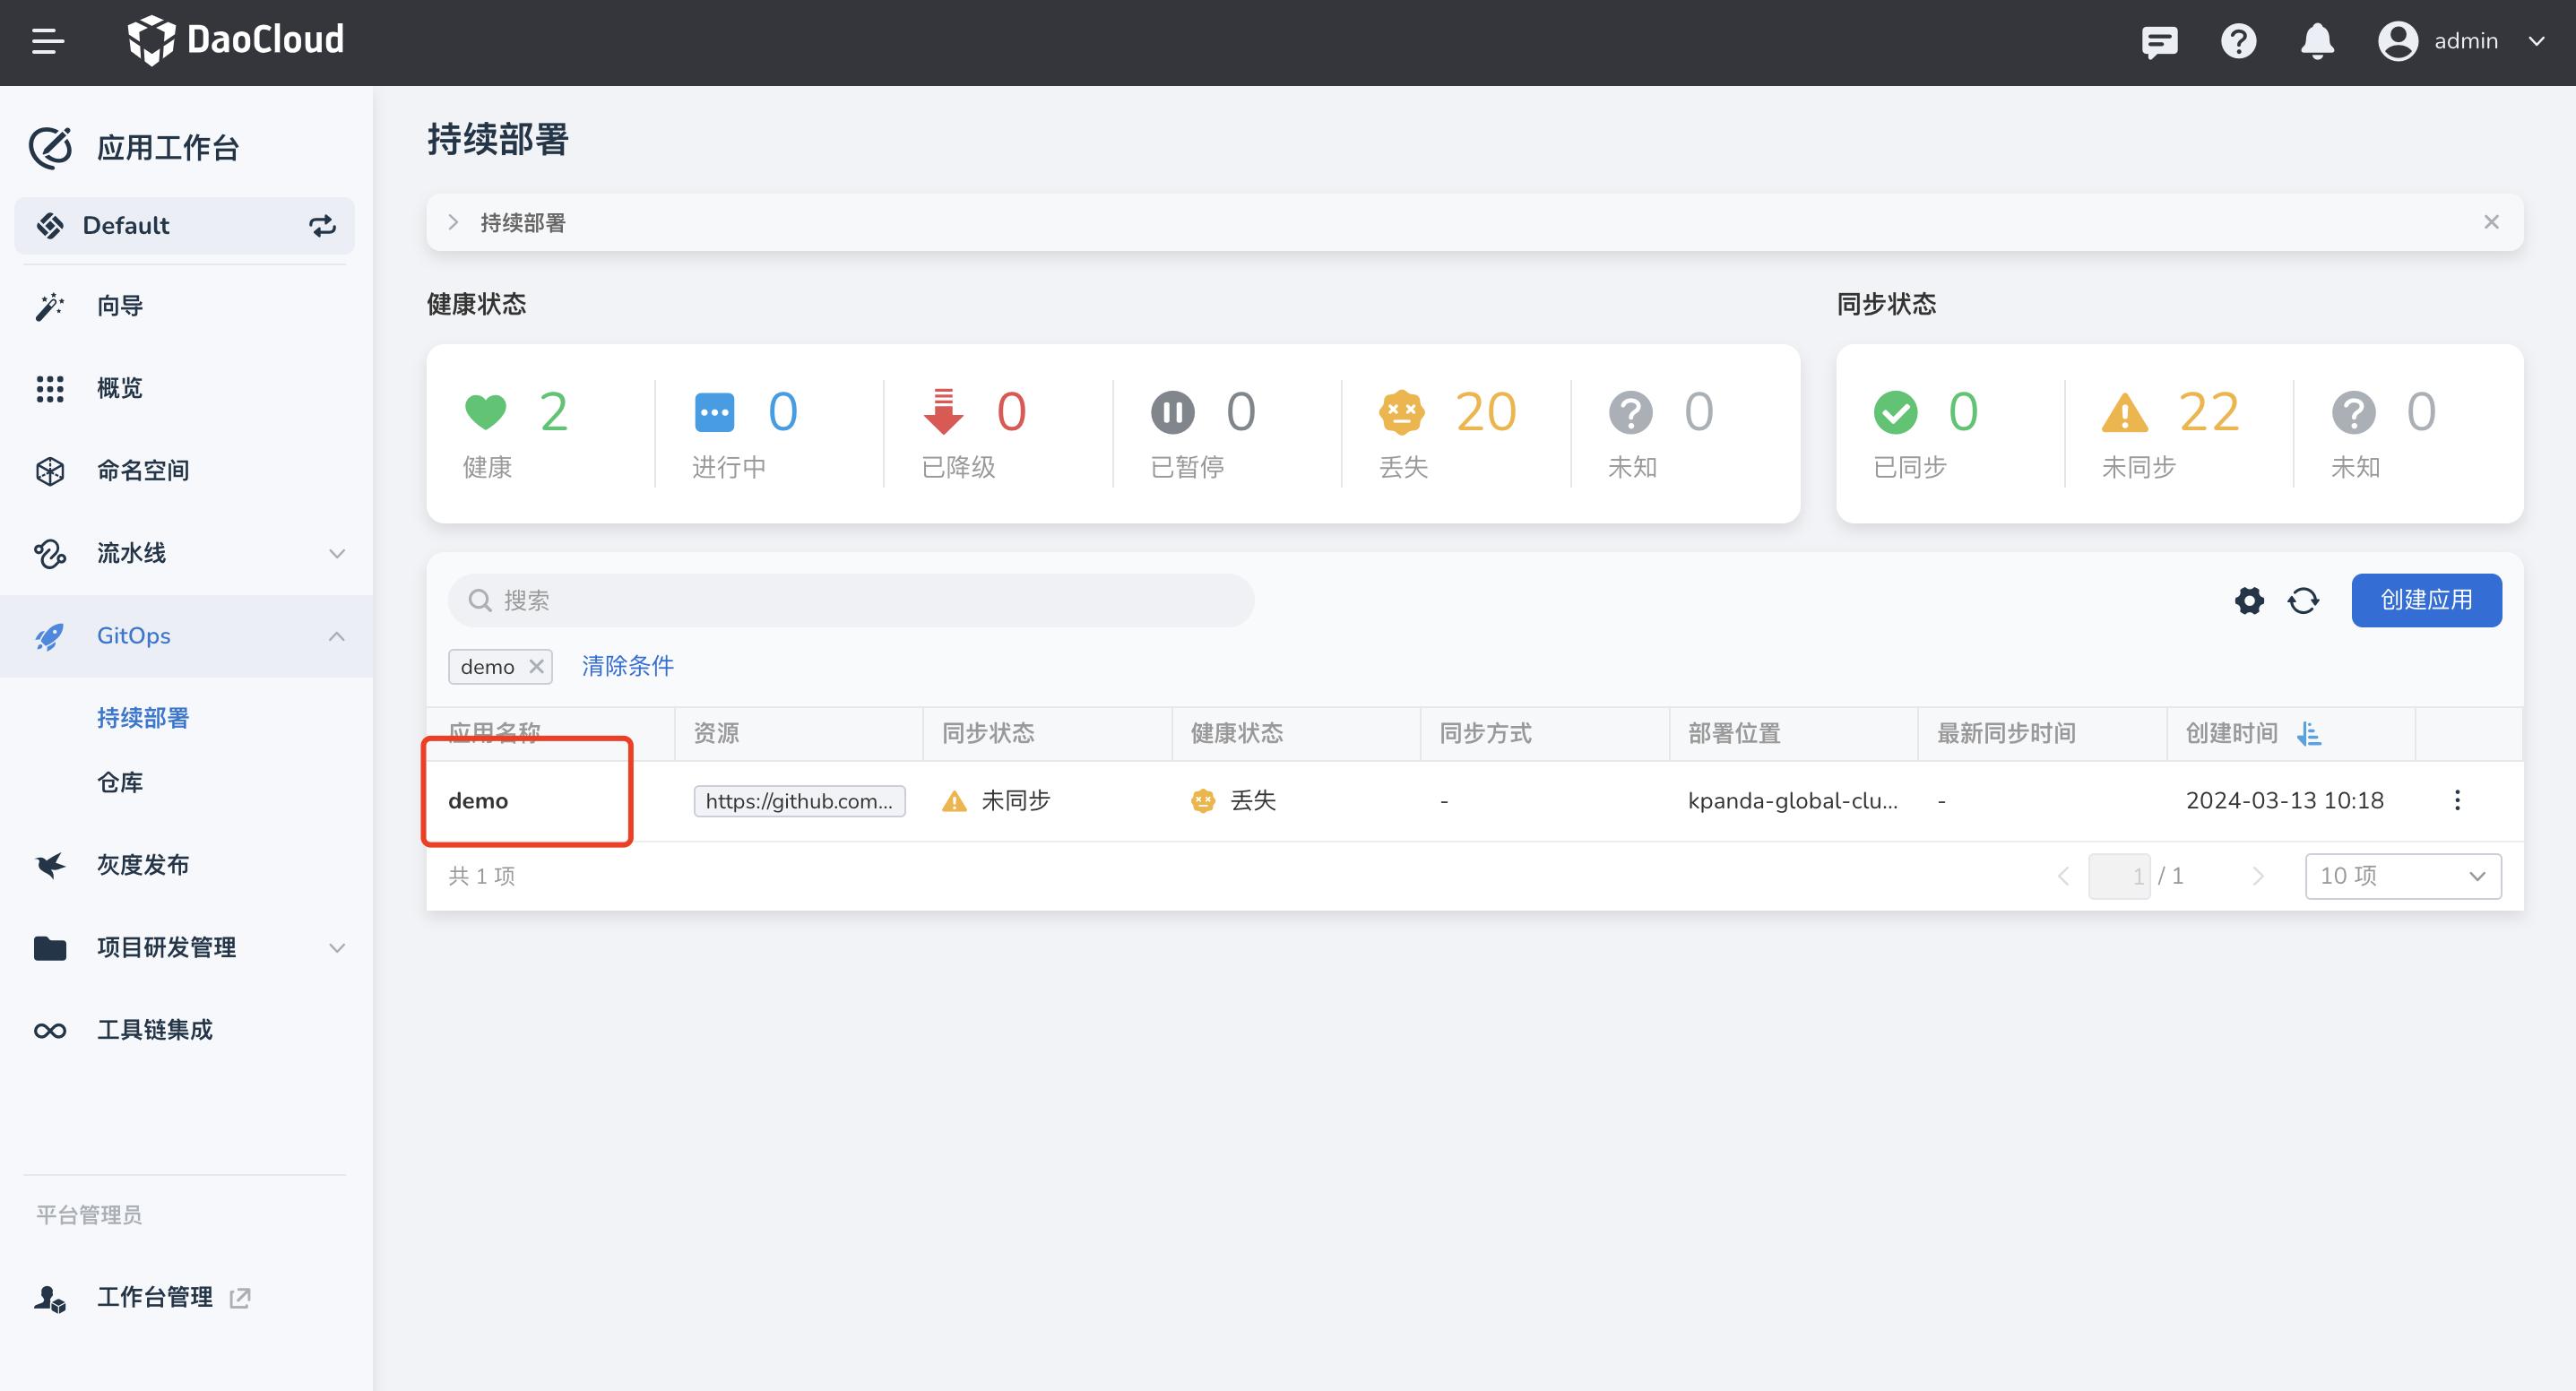Click the 清除条件 link
2576x1391 pixels.
627,666
